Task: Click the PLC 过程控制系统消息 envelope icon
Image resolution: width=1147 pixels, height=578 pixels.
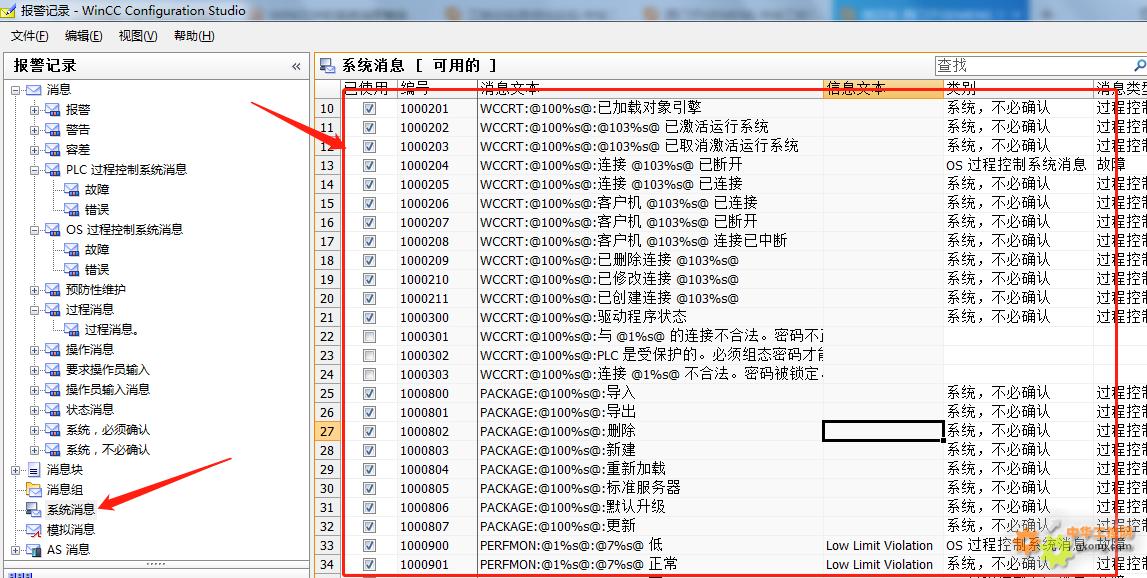Action: [52, 169]
